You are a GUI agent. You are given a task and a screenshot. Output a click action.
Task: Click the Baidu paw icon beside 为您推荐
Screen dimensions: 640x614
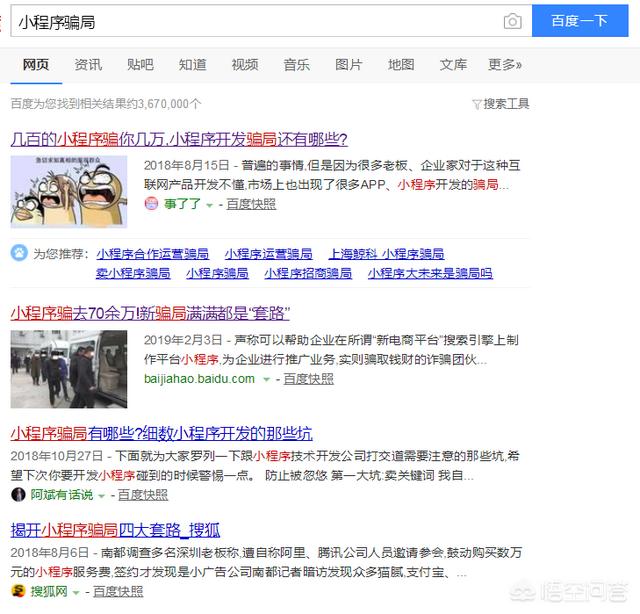point(19,253)
